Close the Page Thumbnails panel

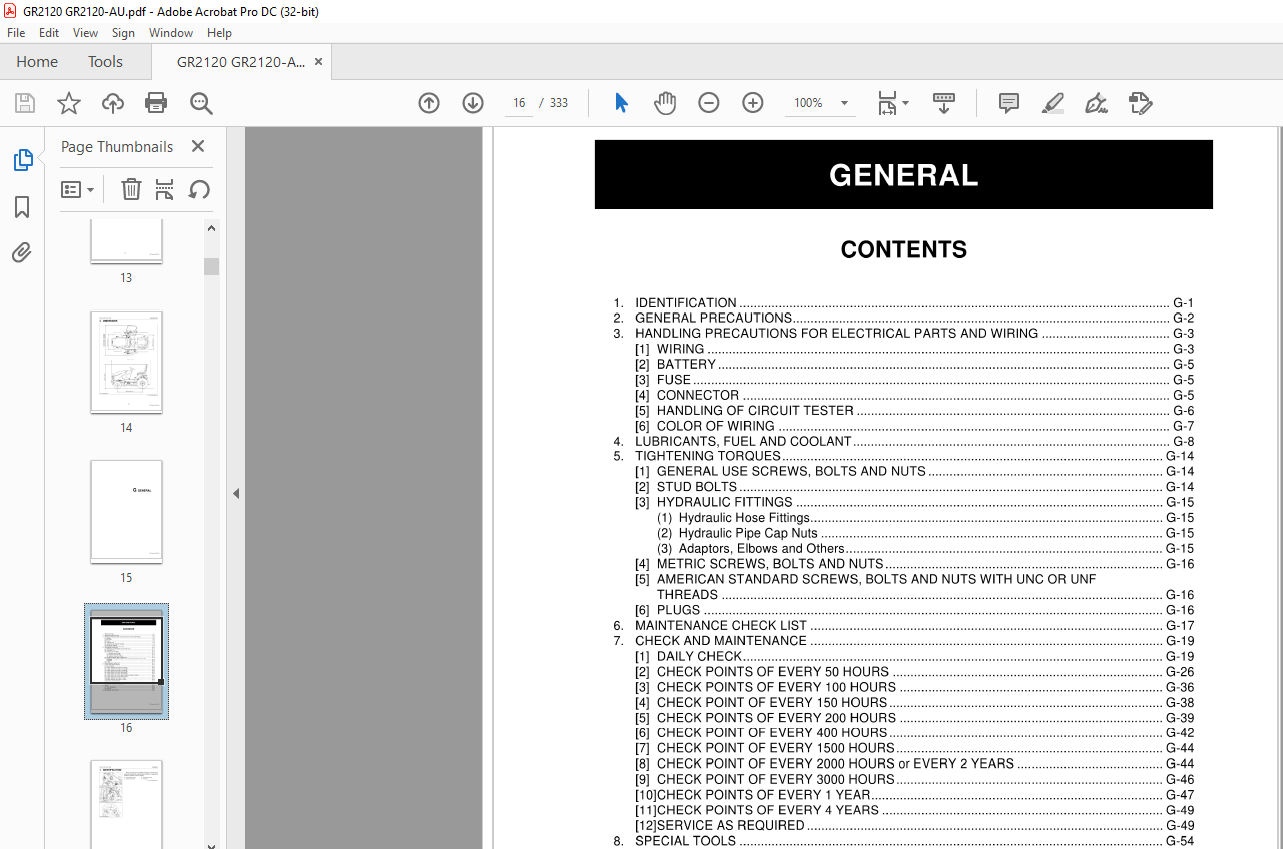[198, 147]
